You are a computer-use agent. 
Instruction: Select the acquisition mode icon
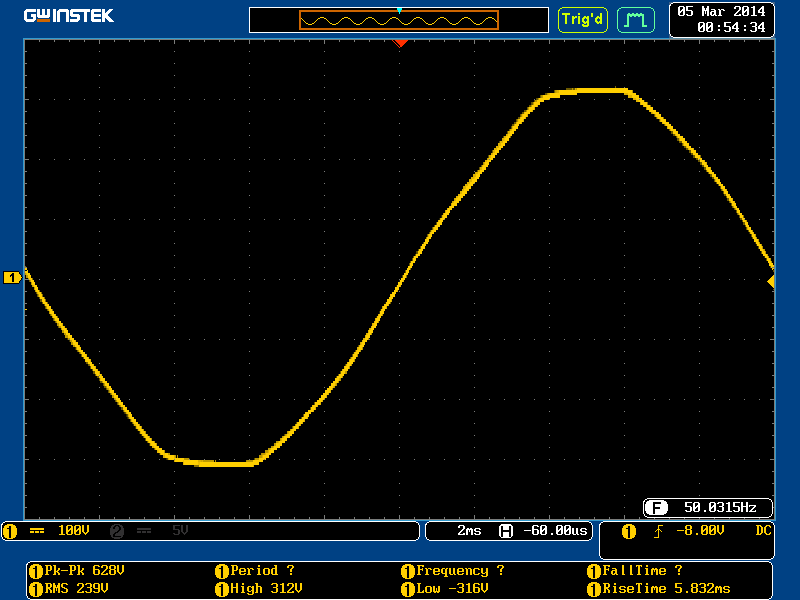click(x=635, y=19)
